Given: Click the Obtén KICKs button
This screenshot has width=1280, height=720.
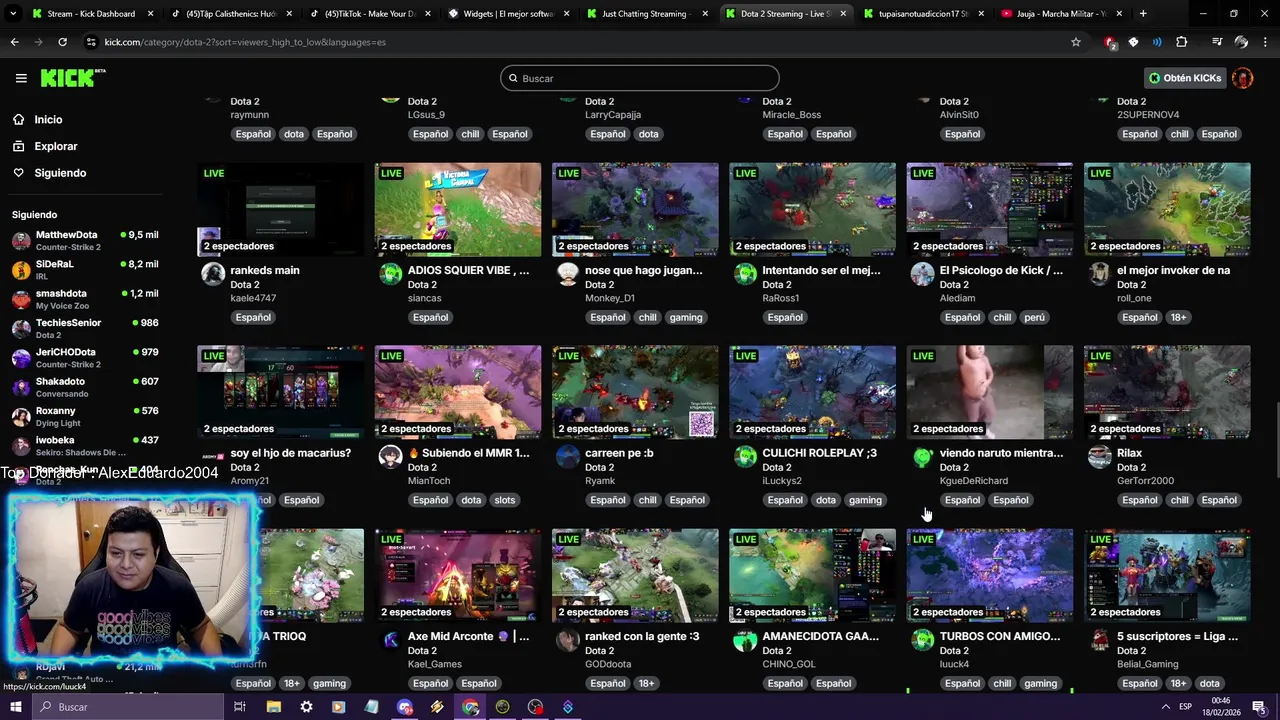Looking at the screenshot, I should pyautogui.click(x=1185, y=78).
